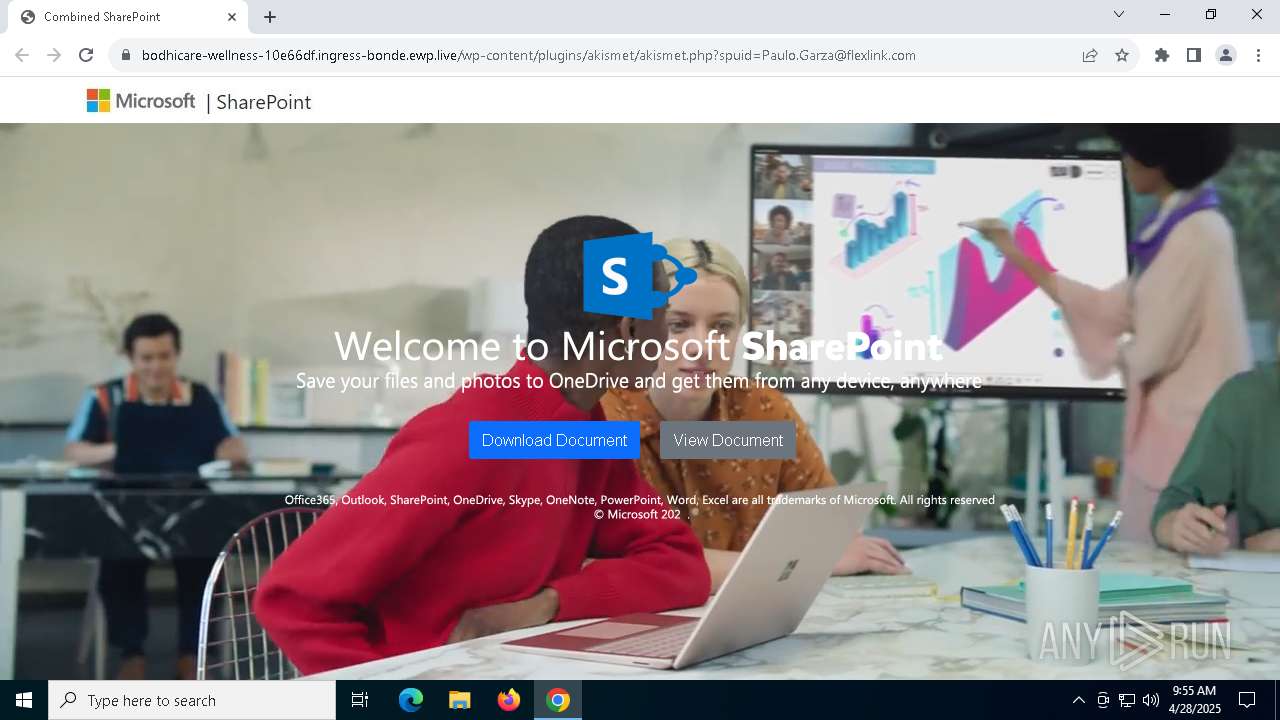
Task: Close the Combined SharePoint tab
Action: [x=232, y=17]
